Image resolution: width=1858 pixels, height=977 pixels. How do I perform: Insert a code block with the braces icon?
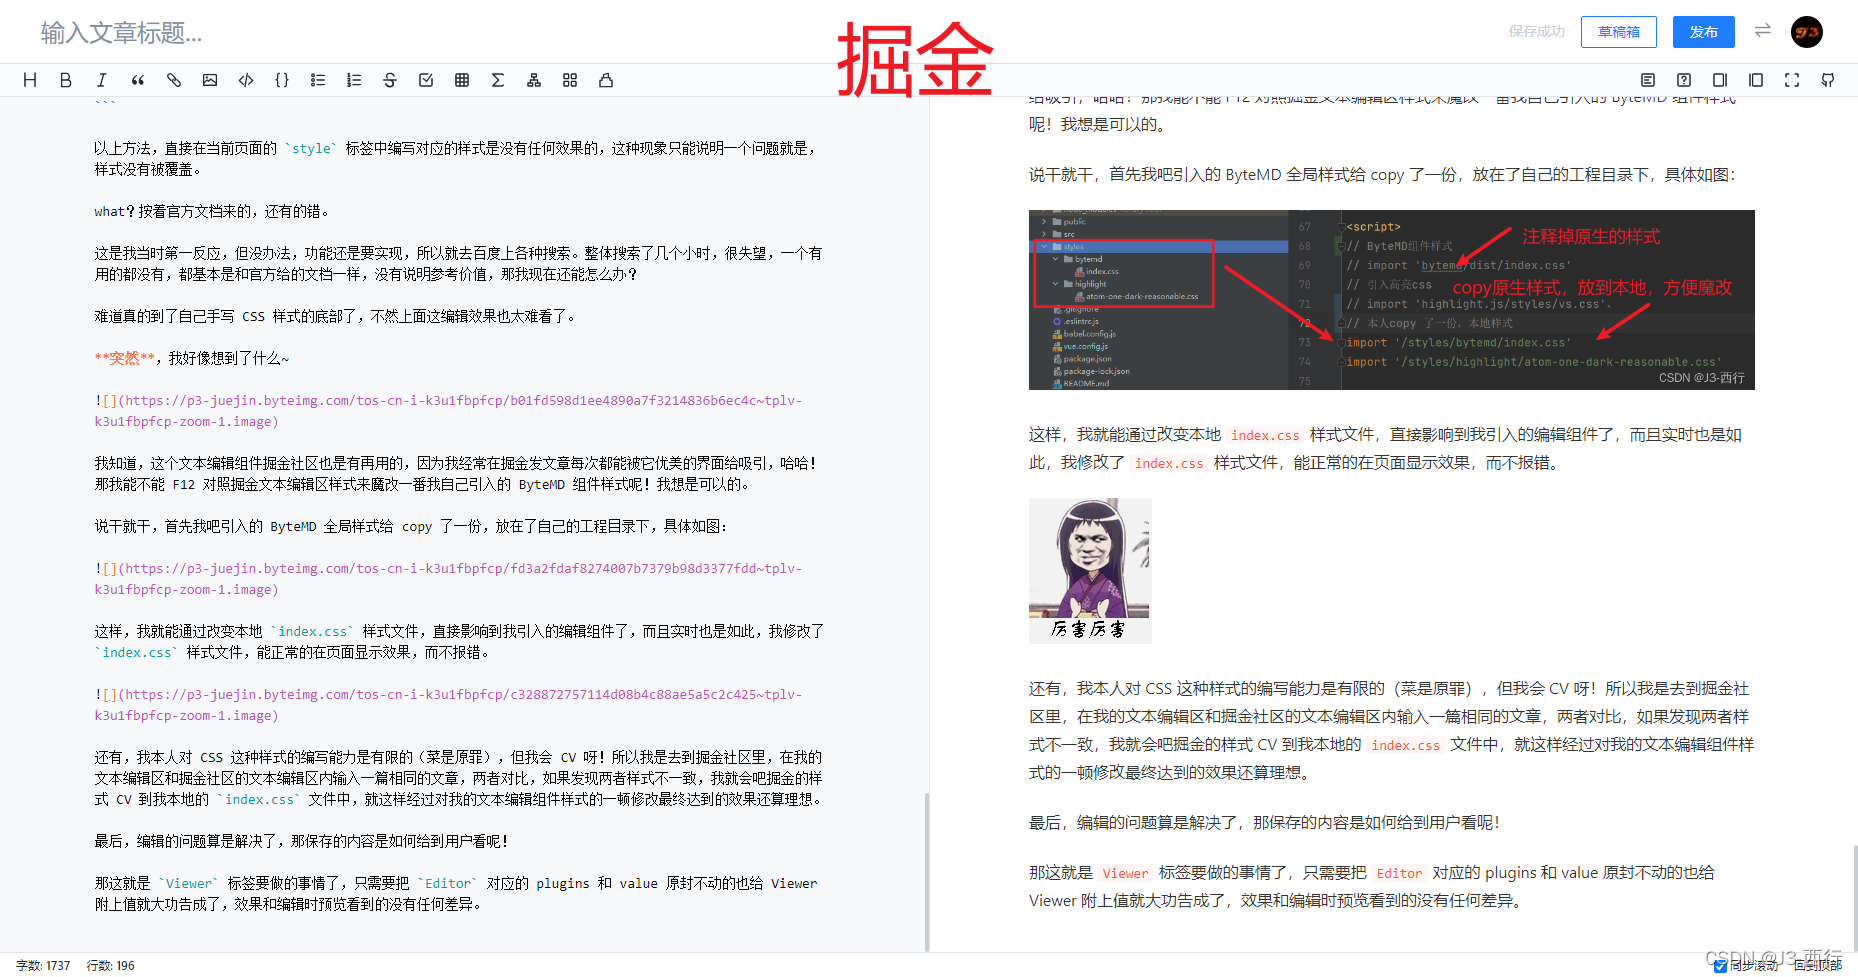[282, 80]
